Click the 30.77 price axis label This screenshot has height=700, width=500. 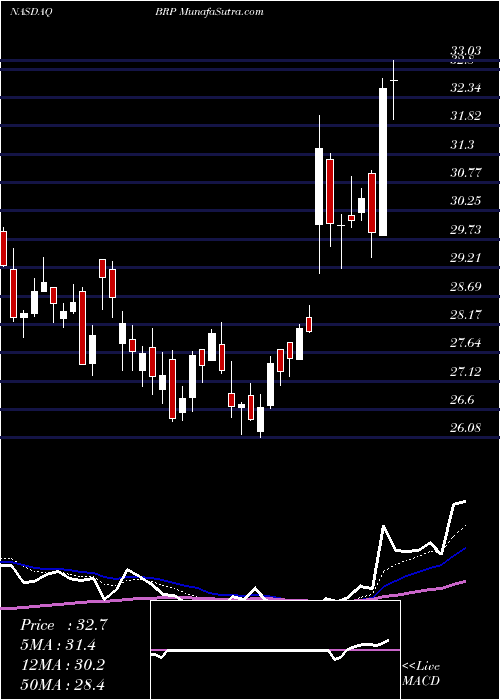(466, 173)
